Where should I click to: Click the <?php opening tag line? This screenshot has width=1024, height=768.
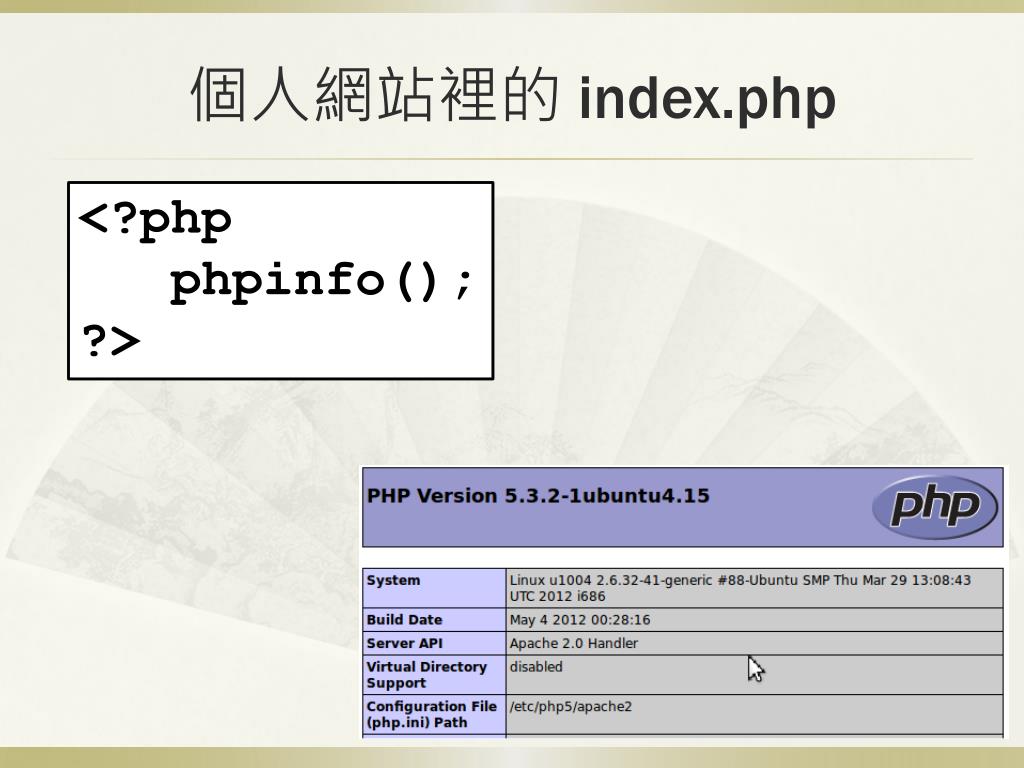(155, 219)
